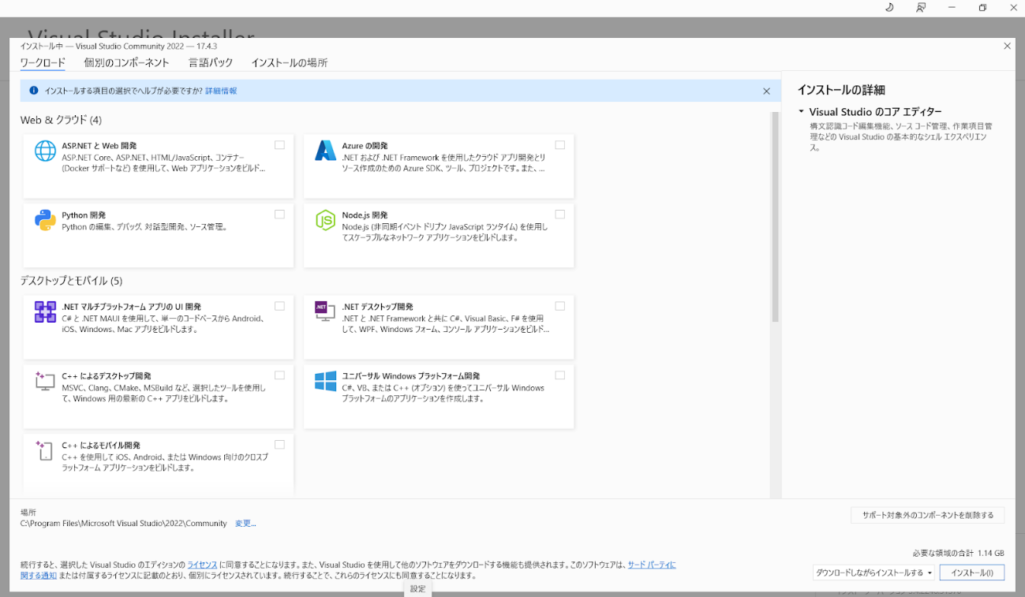This screenshot has width=1025, height=597.
Task: Tick the ユニバーサル Windows プラットフォーム開発 checkbox
Action: pyautogui.click(x=560, y=375)
